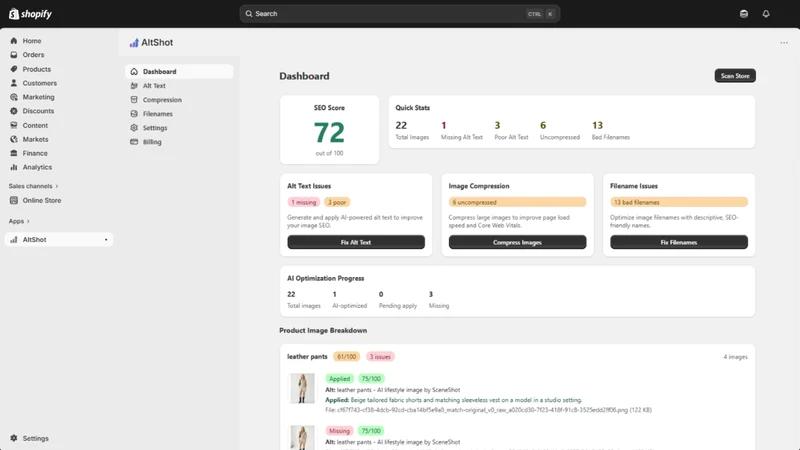Click the pin dot next to AltShot
This screenshot has width=800, height=450.
click(106, 240)
